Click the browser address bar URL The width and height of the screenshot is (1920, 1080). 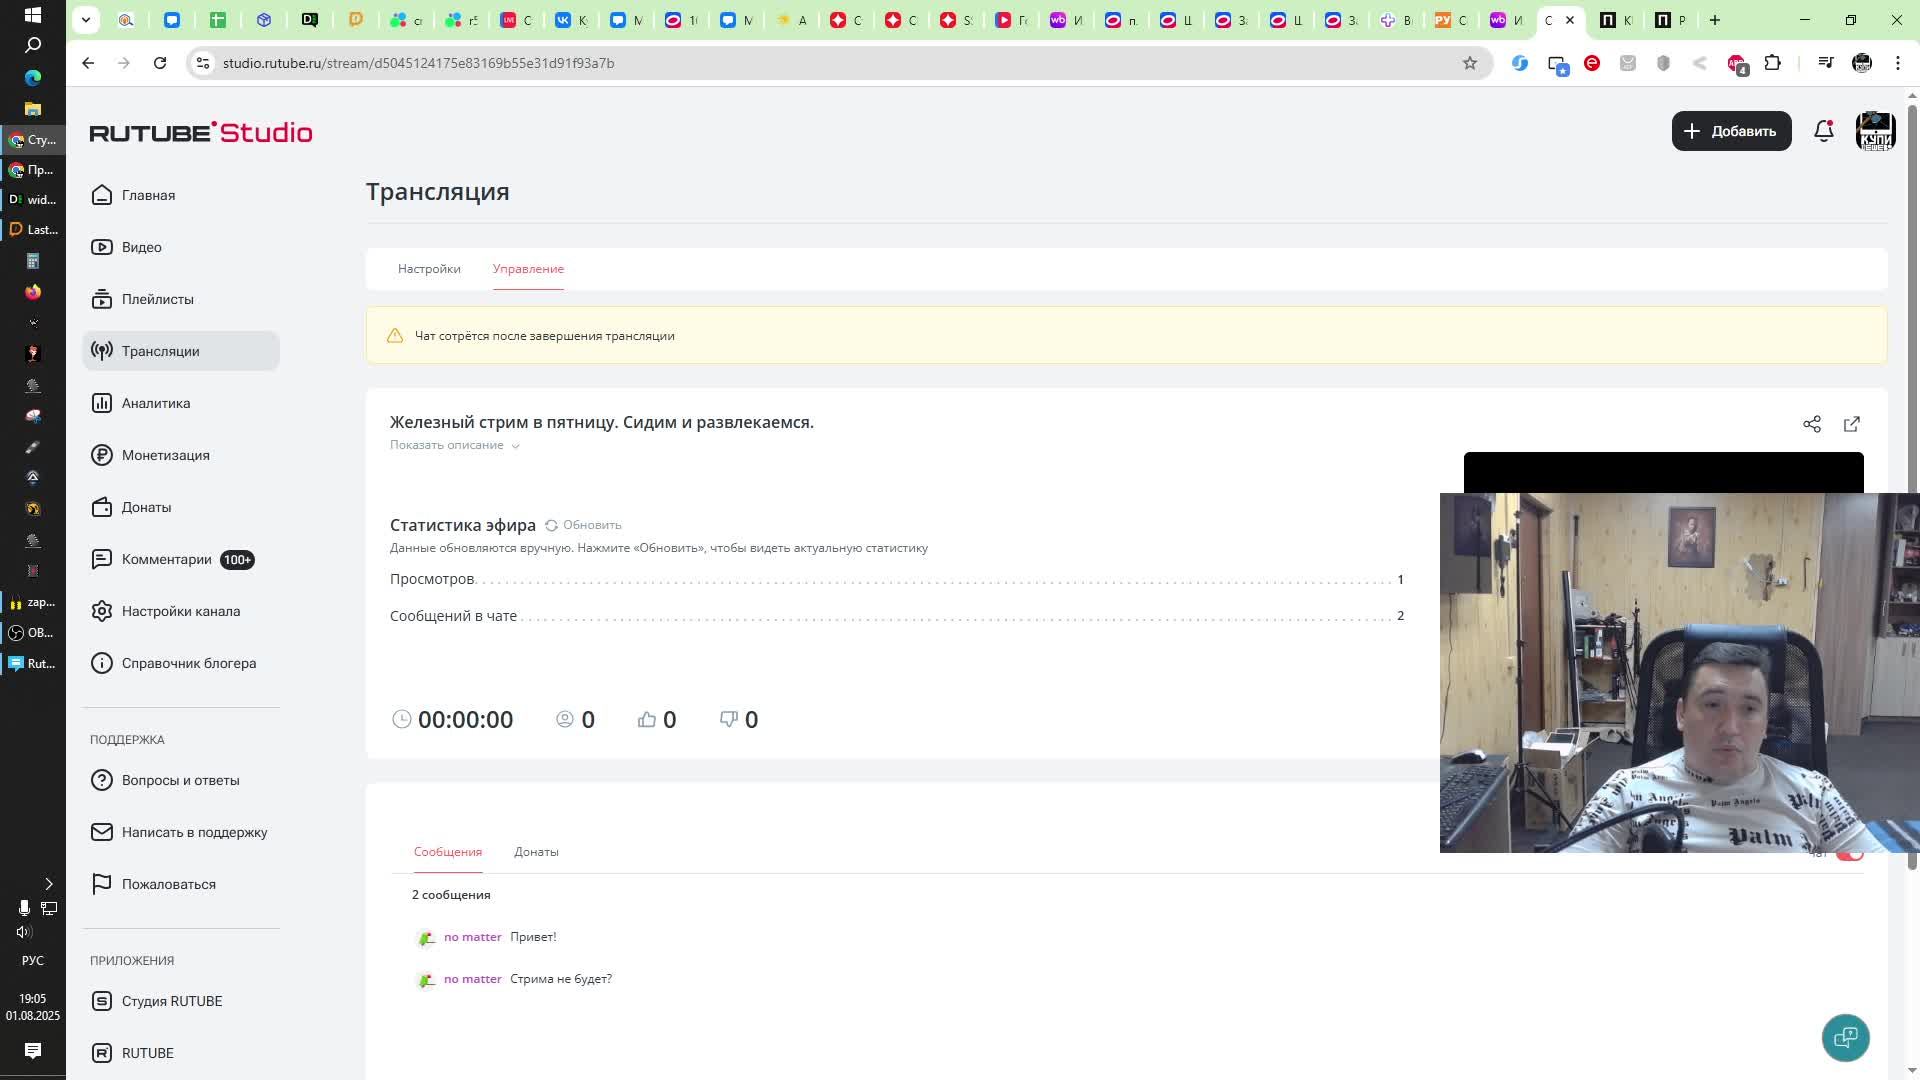[418, 63]
